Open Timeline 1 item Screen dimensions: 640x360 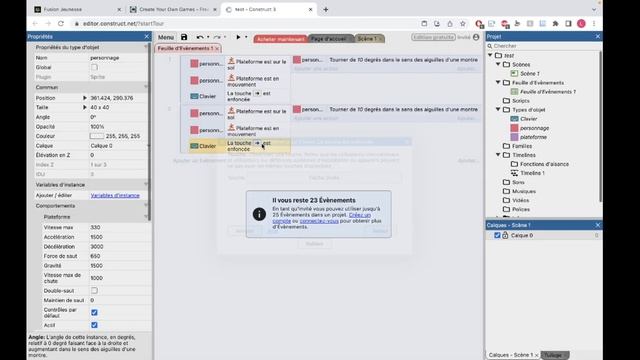(532, 173)
